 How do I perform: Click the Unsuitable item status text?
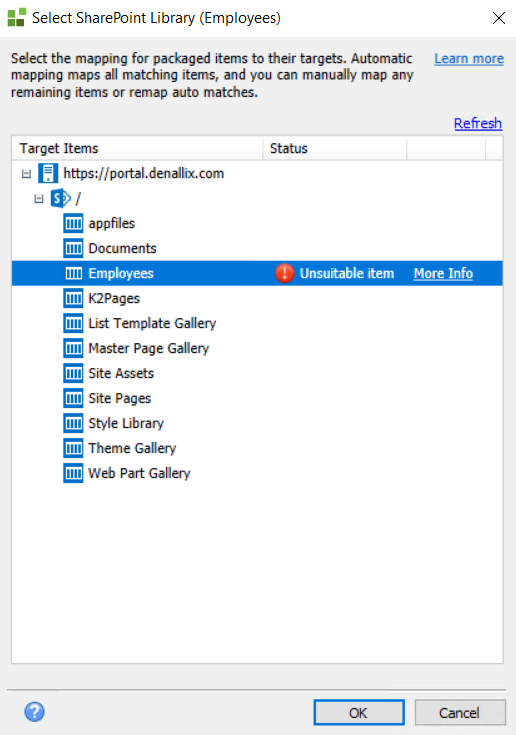coord(347,273)
